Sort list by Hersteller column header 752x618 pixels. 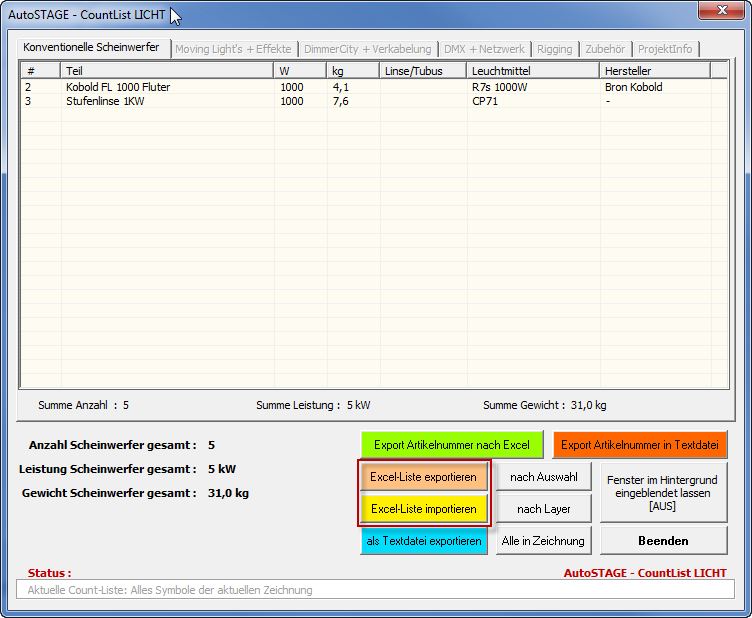(x=655, y=70)
